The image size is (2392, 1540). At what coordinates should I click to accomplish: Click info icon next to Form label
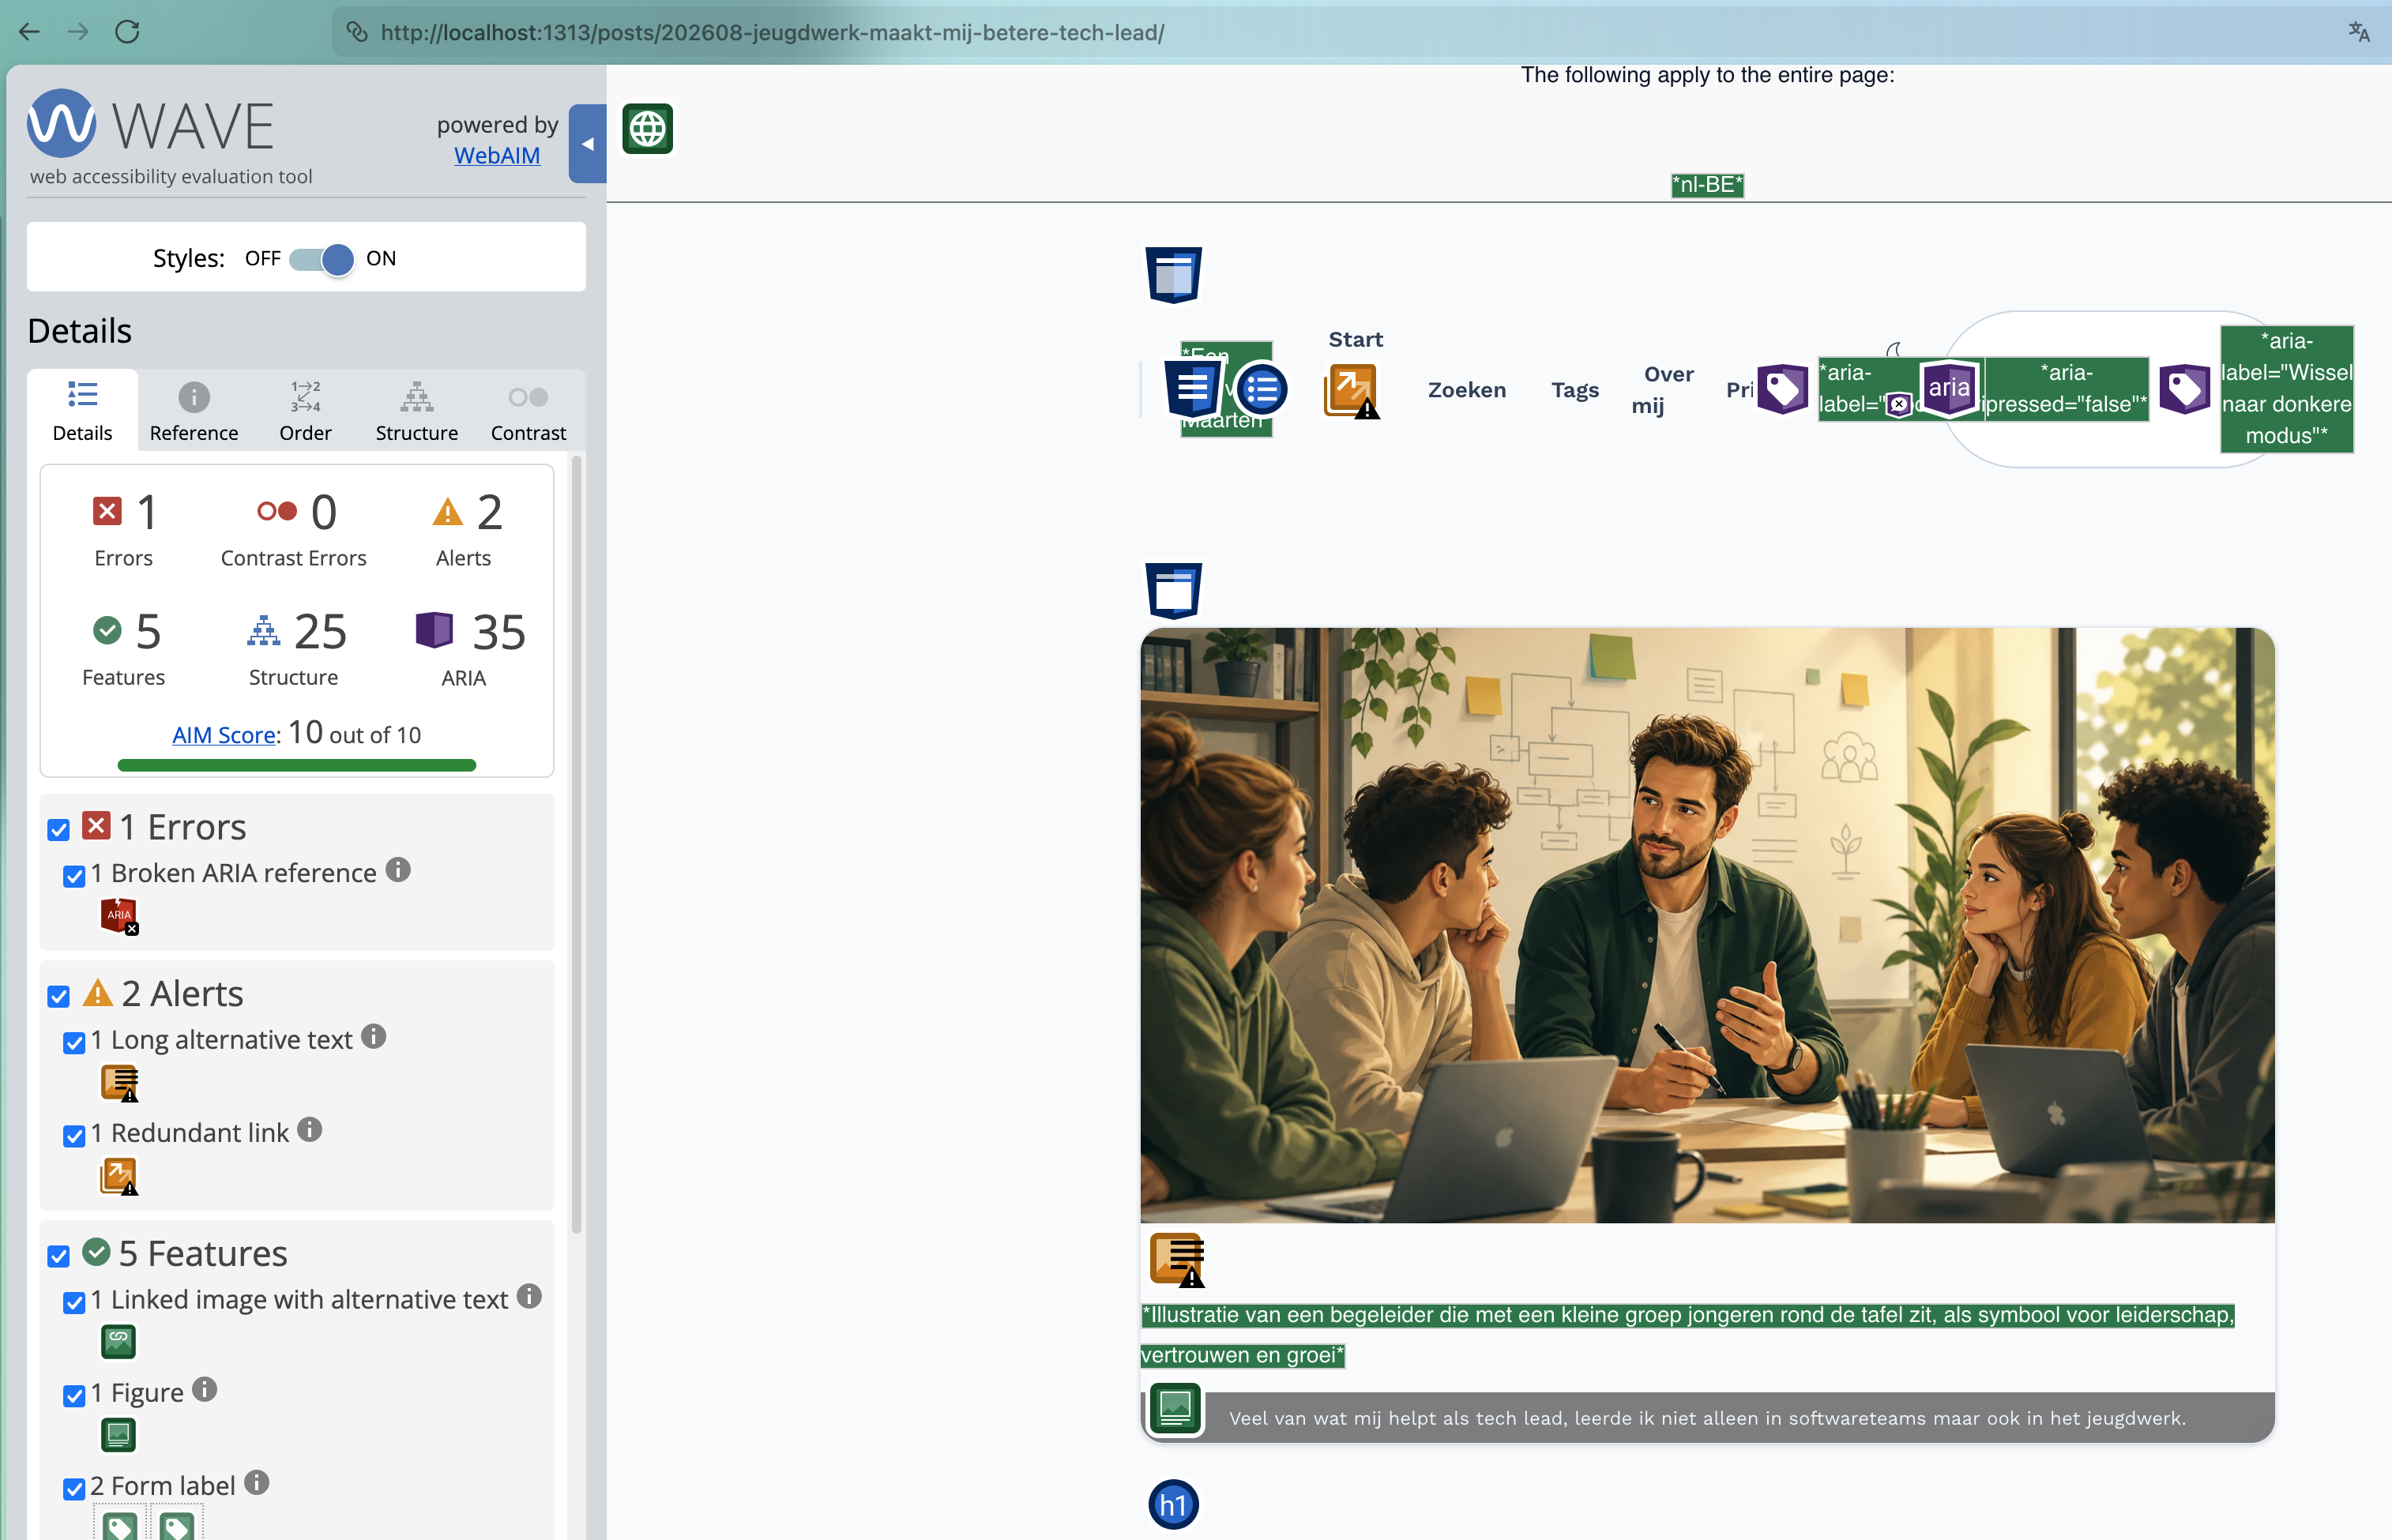click(x=257, y=1483)
